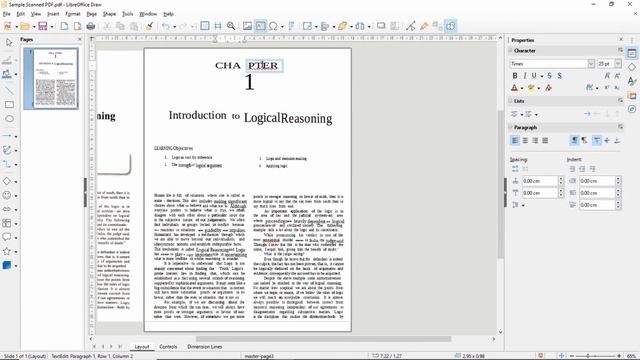The width and height of the screenshot is (640, 360).
Task: Select the Callout shapes tool
Action: pos(7,237)
